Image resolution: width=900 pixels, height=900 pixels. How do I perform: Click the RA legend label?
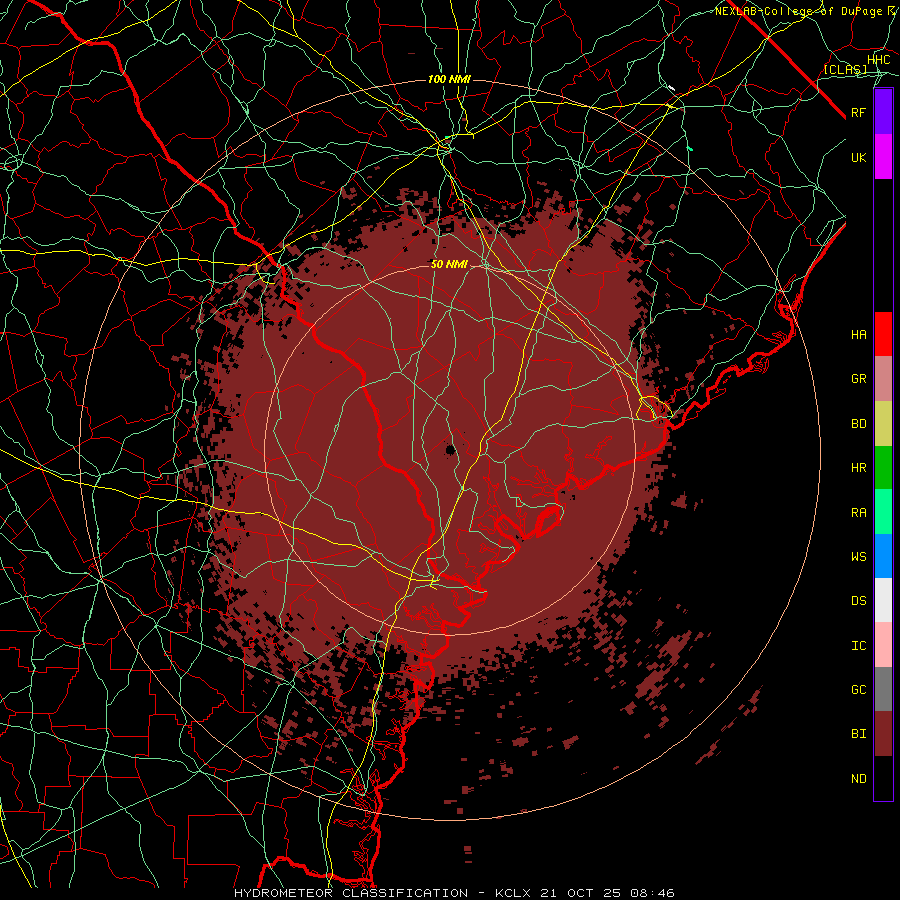pyautogui.click(x=859, y=512)
